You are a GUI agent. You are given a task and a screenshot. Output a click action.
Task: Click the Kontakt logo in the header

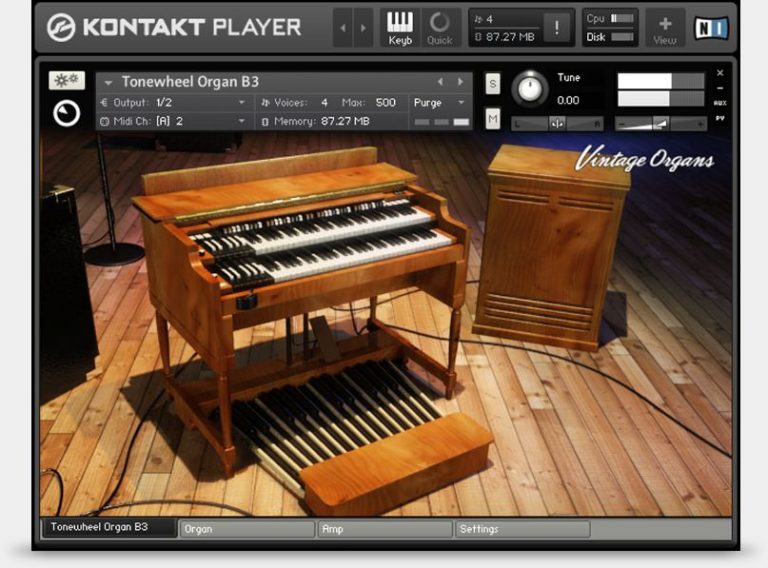(x=61, y=27)
